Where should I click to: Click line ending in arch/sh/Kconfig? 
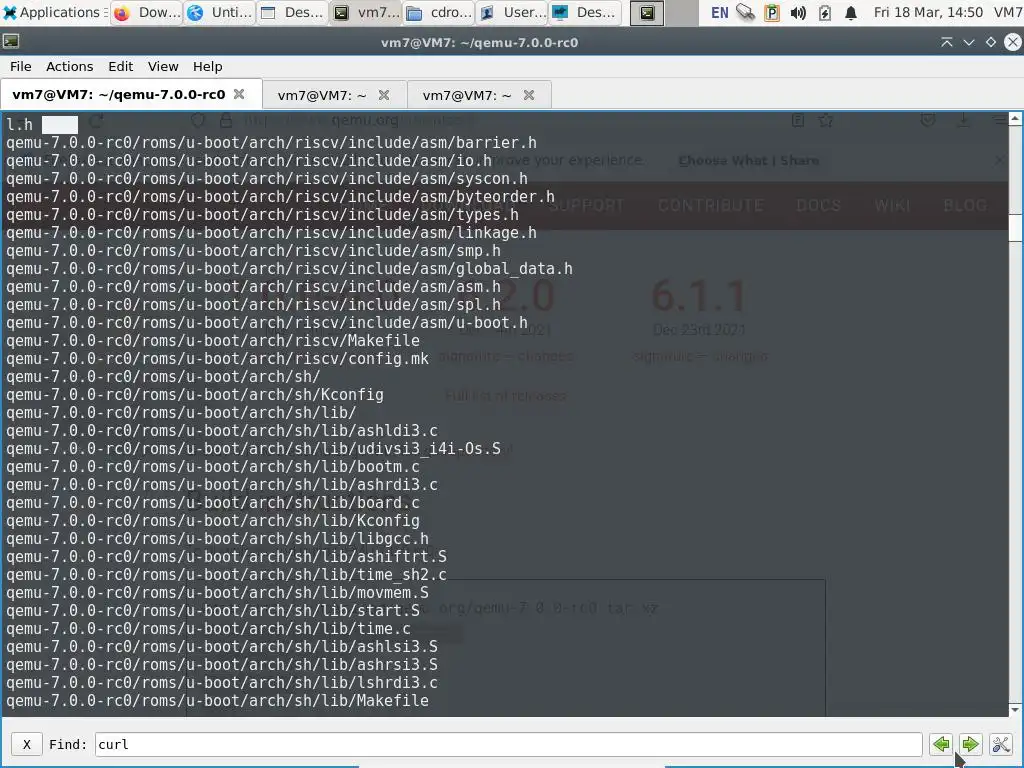tap(195, 394)
